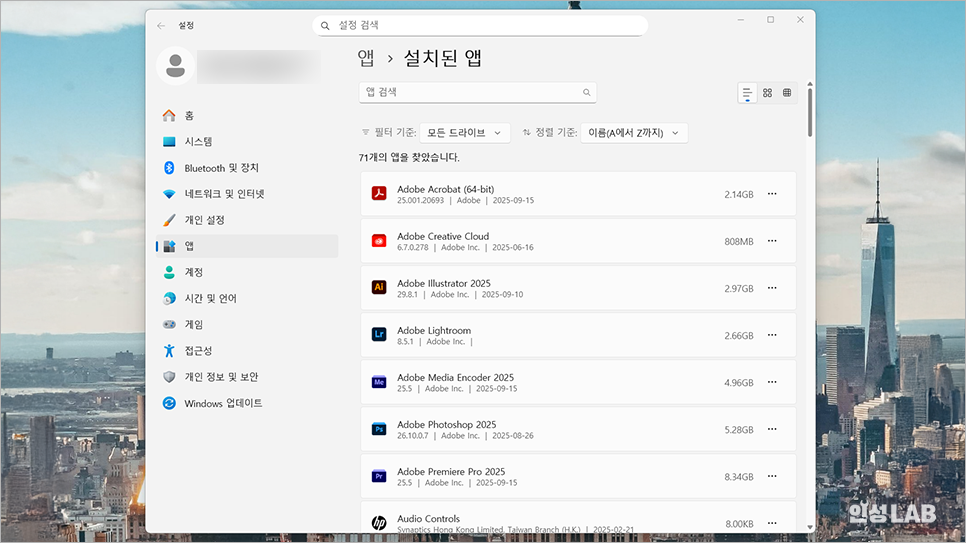This screenshot has width=966, height=543.
Task: Maximize the Settings window
Action: tap(770, 20)
